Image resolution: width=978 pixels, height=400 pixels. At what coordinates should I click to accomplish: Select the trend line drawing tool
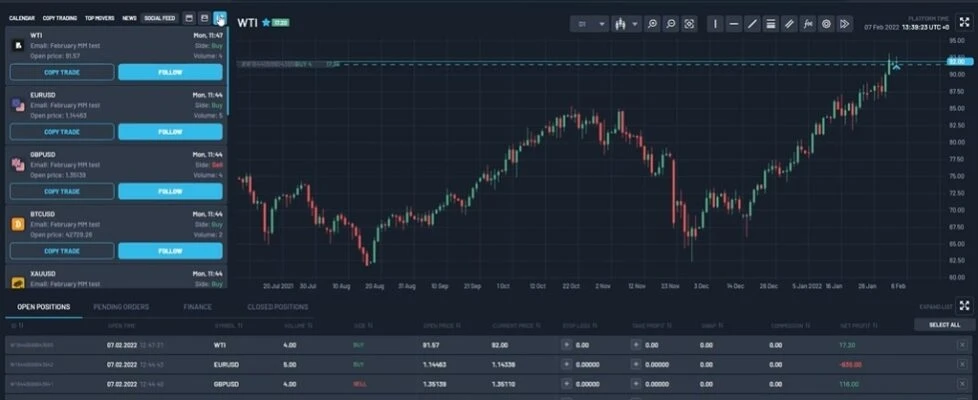pos(752,24)
